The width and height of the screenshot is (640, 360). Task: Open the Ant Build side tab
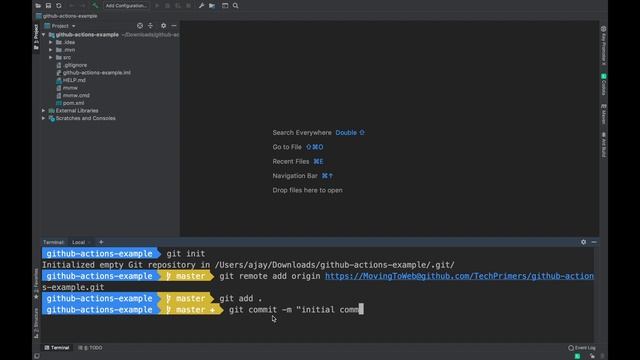click(603, 144)
